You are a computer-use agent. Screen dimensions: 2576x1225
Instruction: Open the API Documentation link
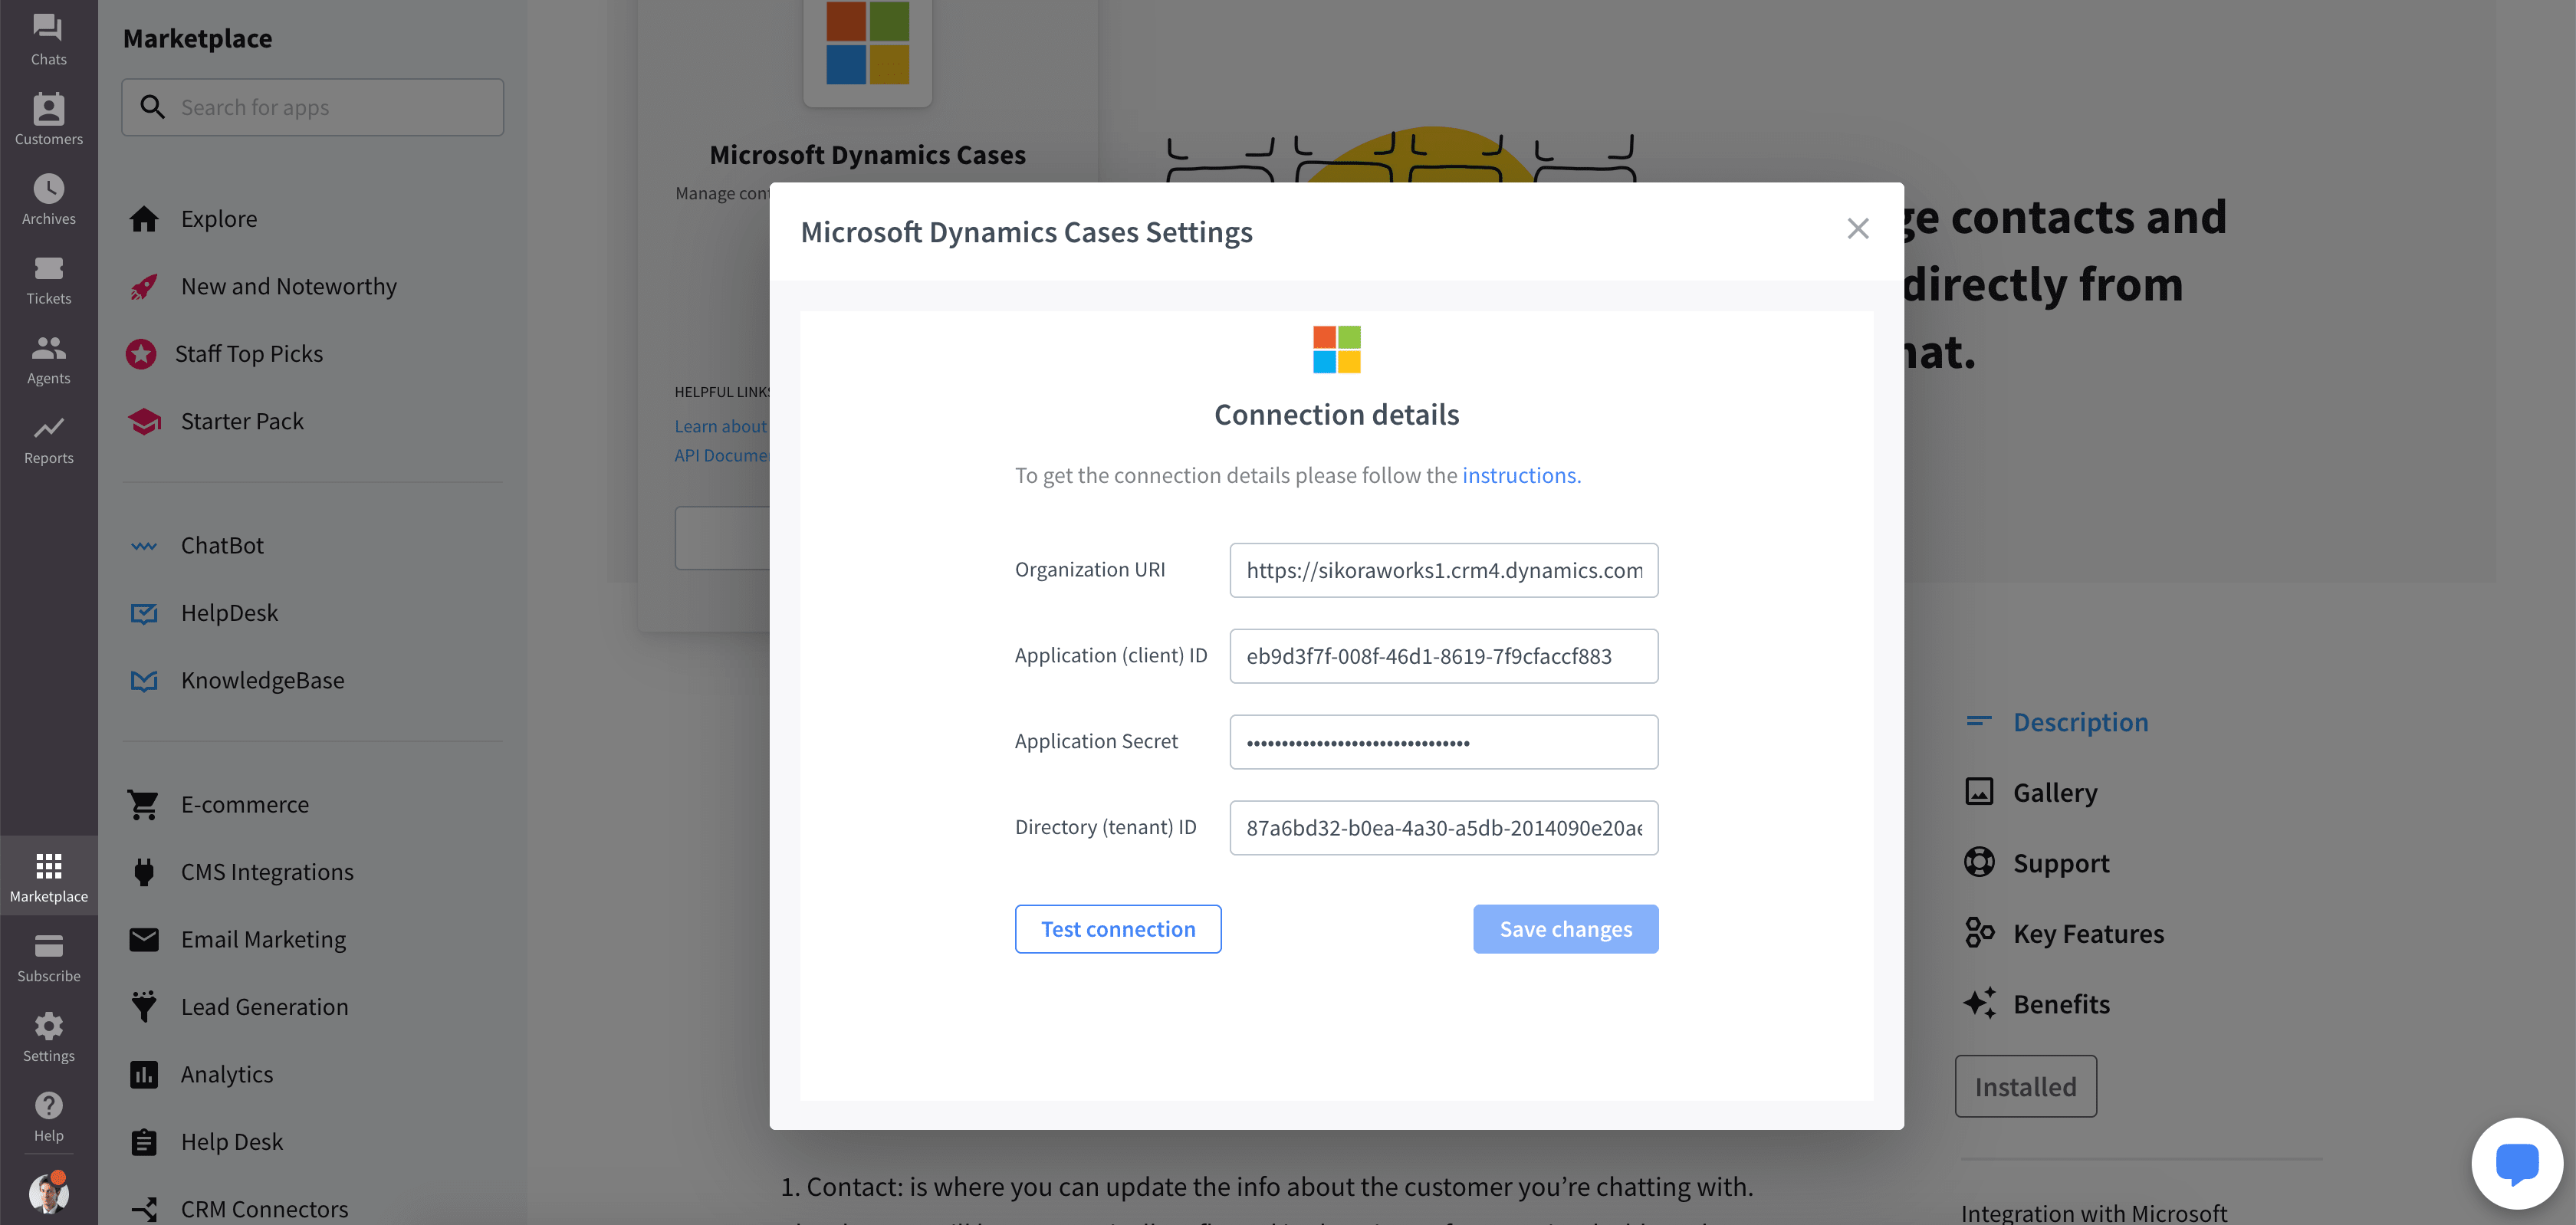click(721, 455)
